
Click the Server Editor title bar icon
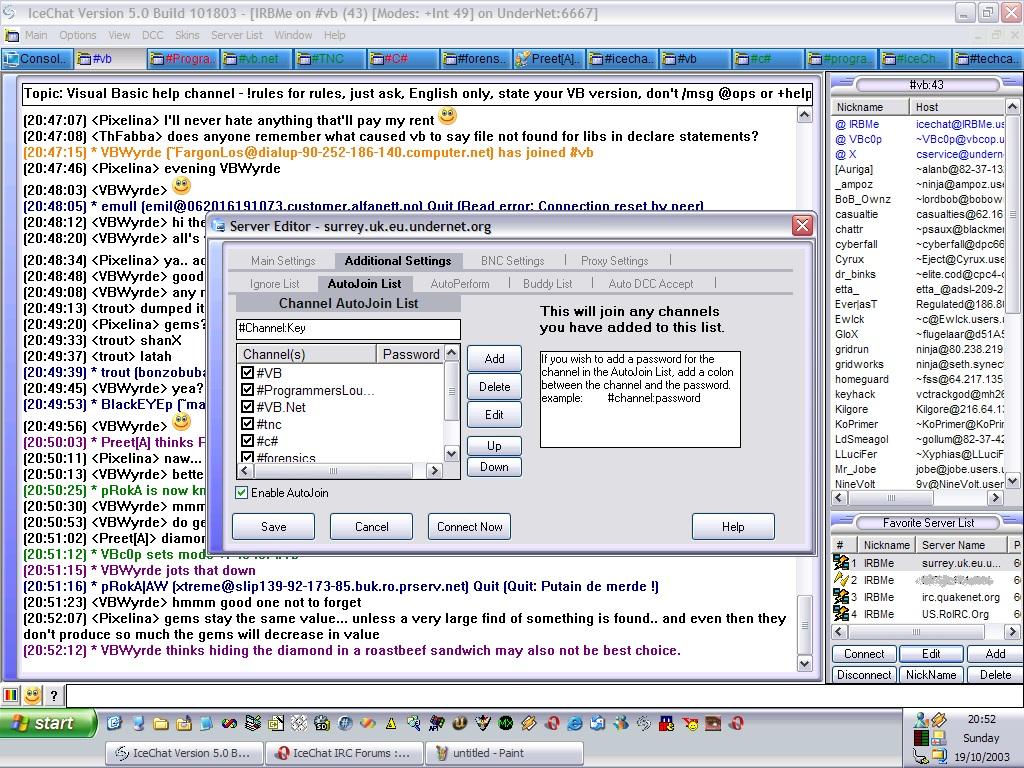point(219,226)
